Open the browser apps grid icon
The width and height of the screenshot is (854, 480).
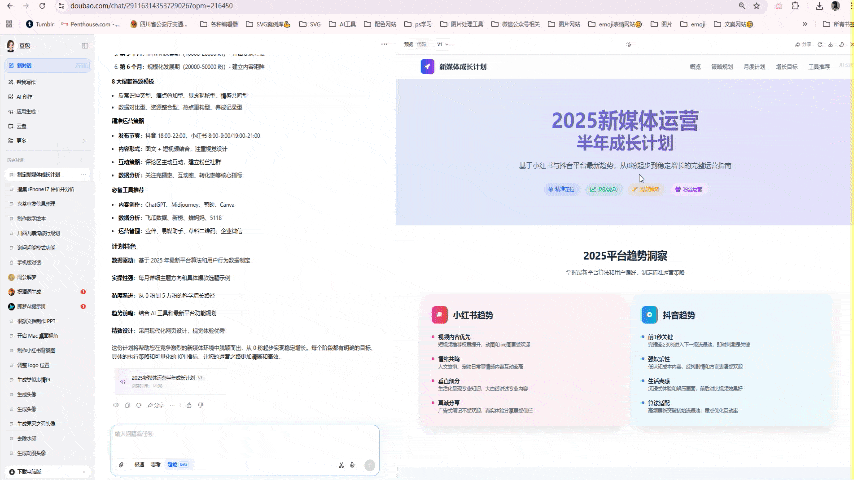coord(9,24)
